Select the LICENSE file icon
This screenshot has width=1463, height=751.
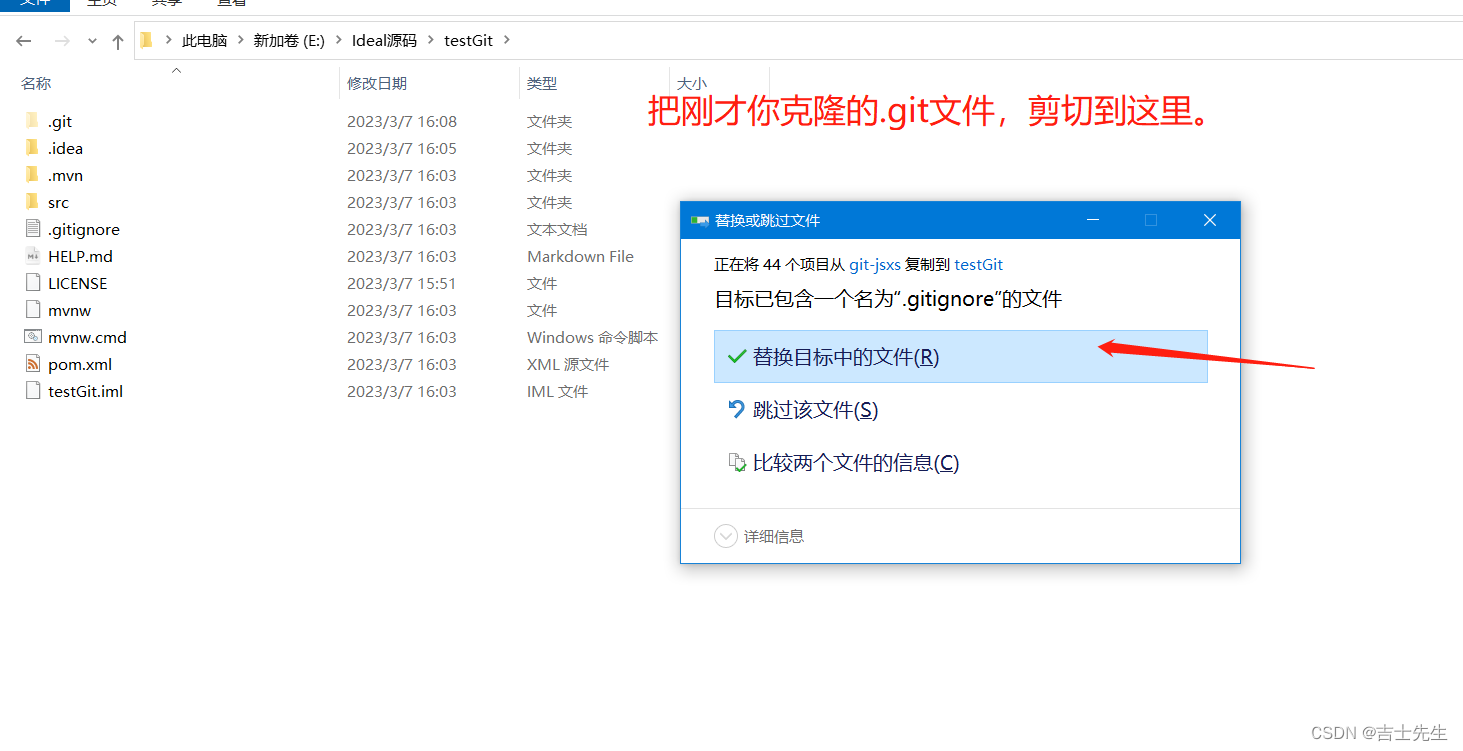(32, 283)
